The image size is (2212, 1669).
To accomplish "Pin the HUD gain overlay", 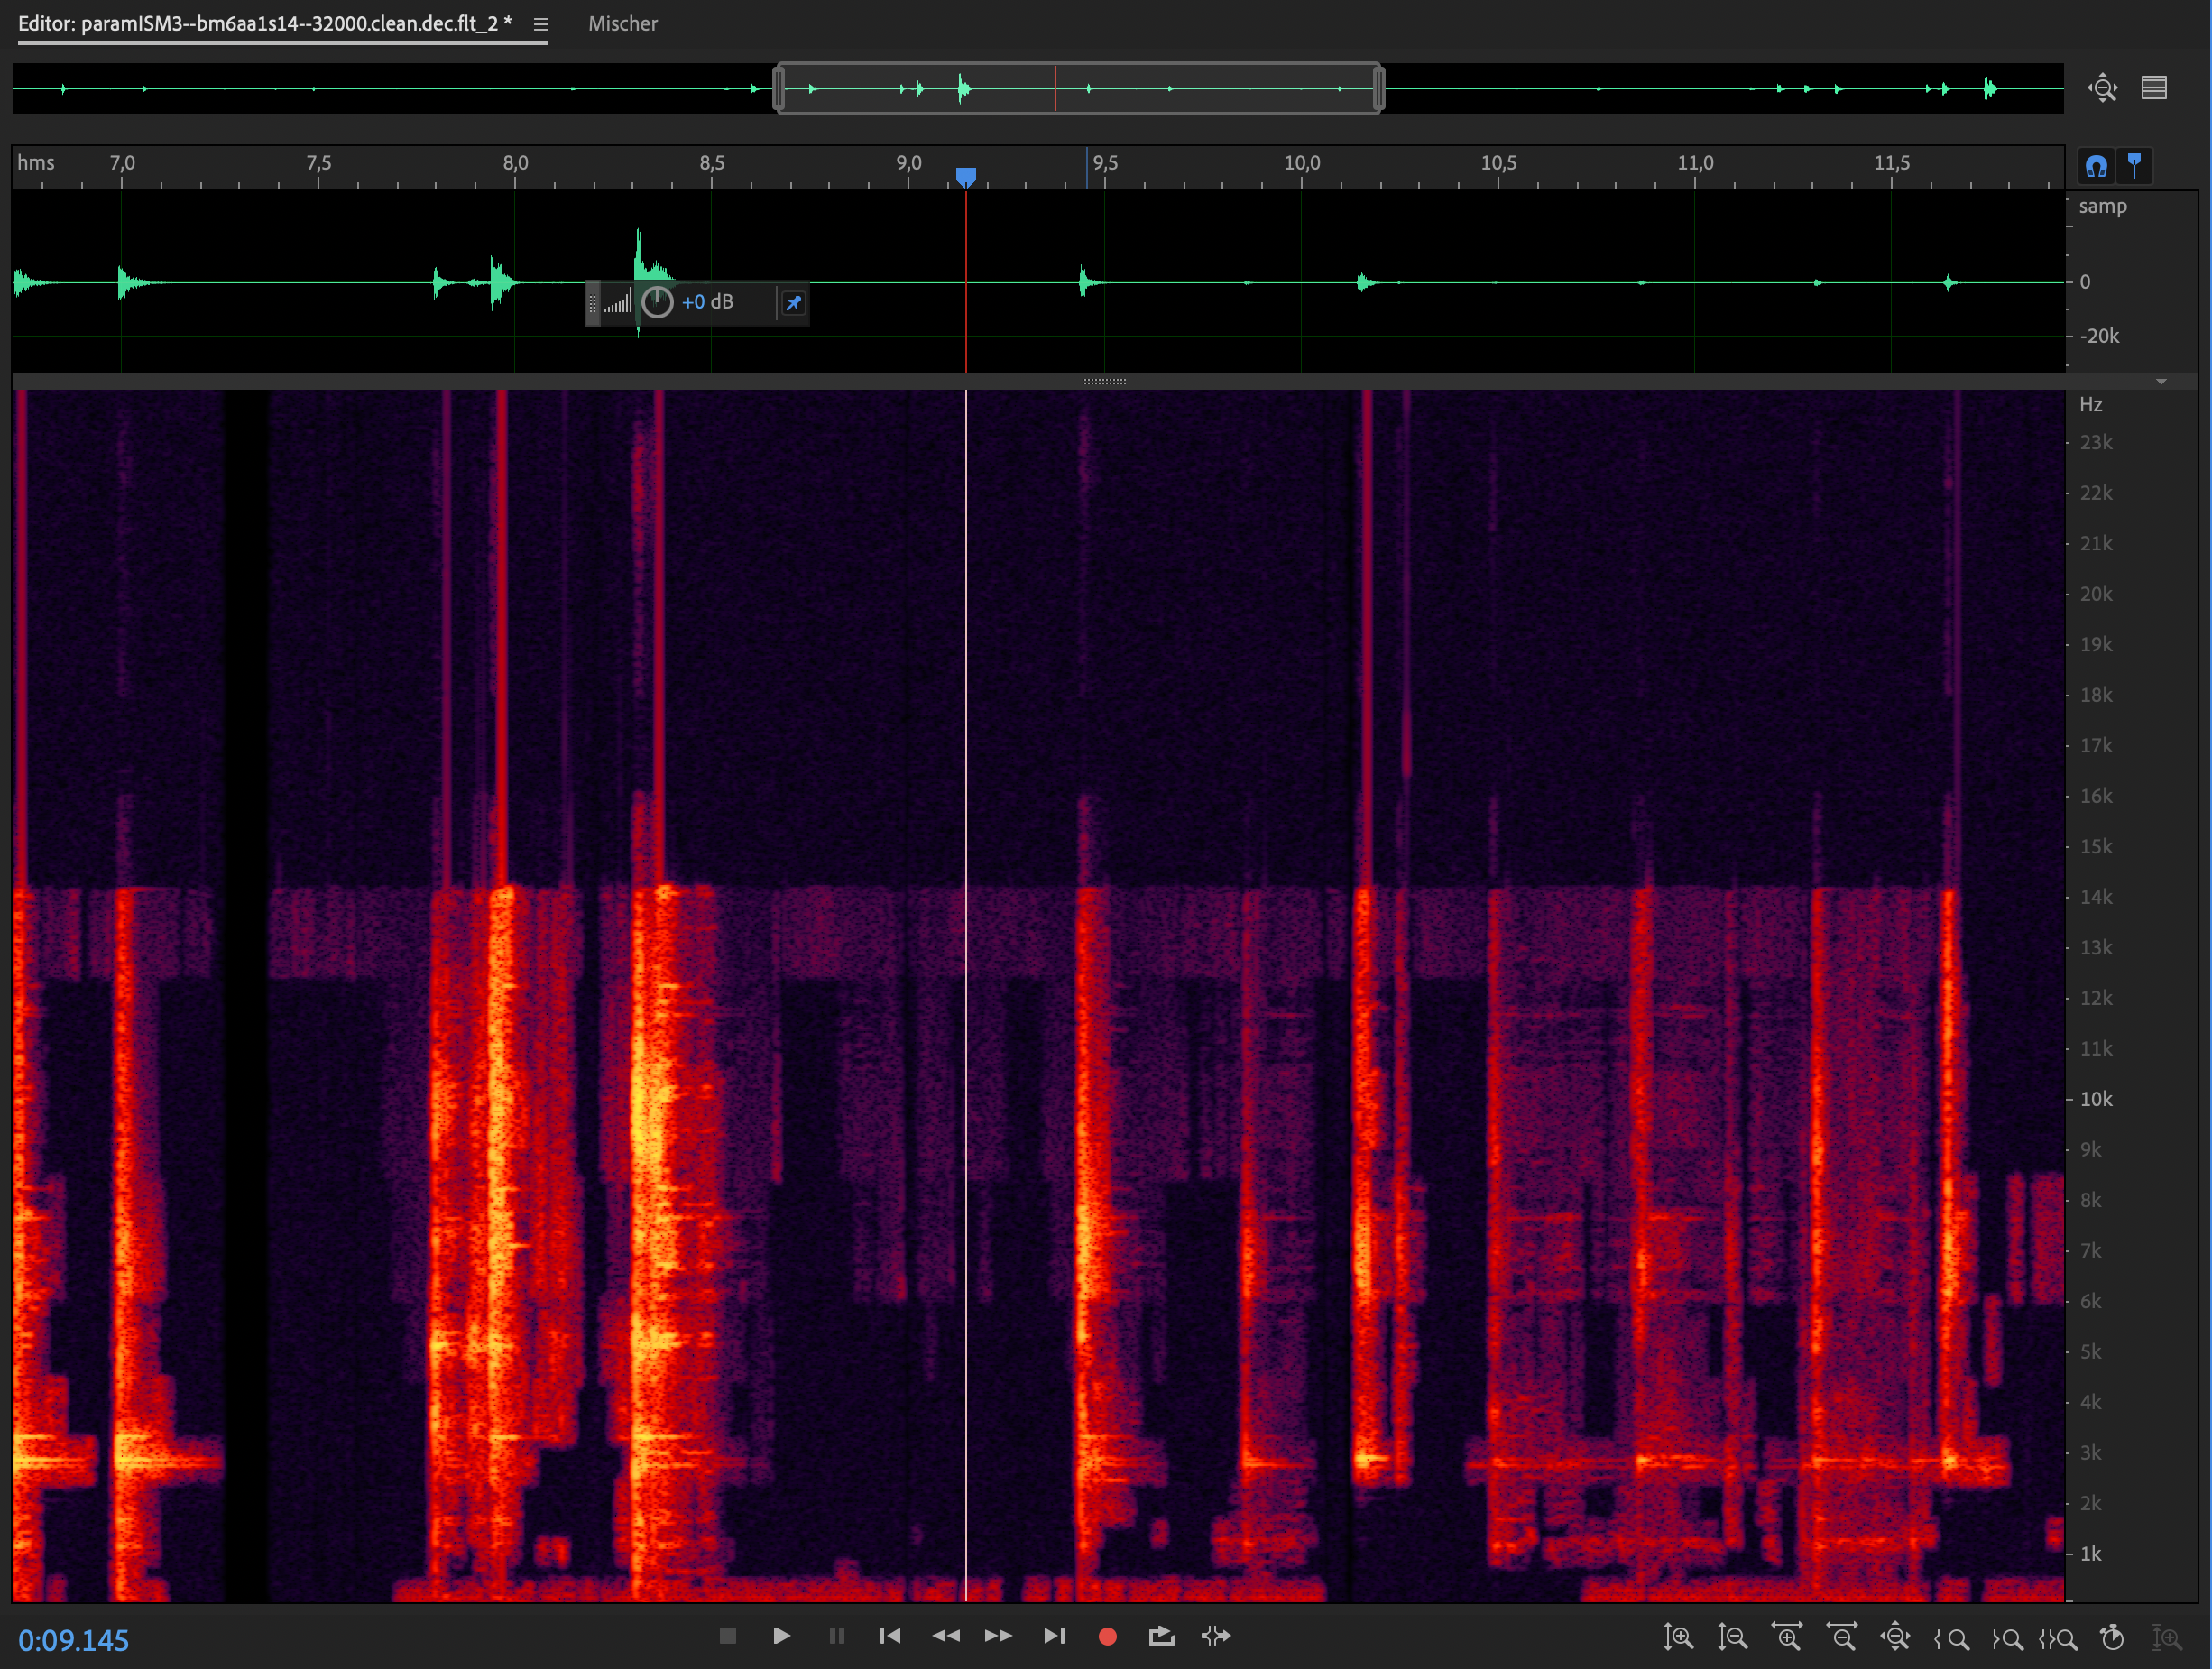I will point(793,303).
